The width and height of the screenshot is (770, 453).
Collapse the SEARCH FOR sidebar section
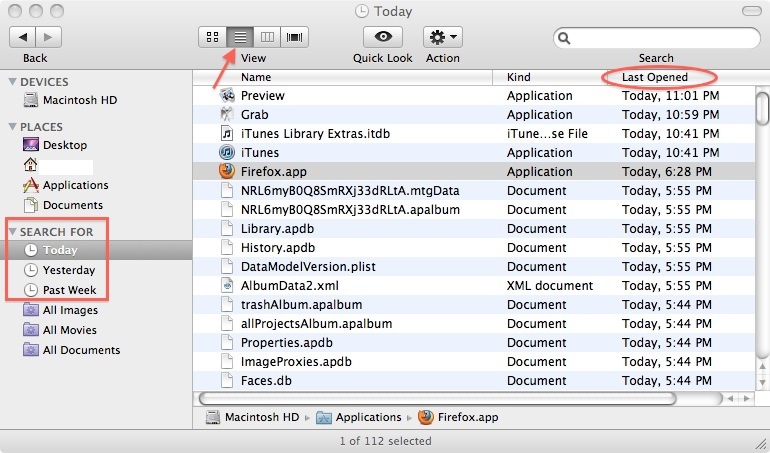click(13, 231)
